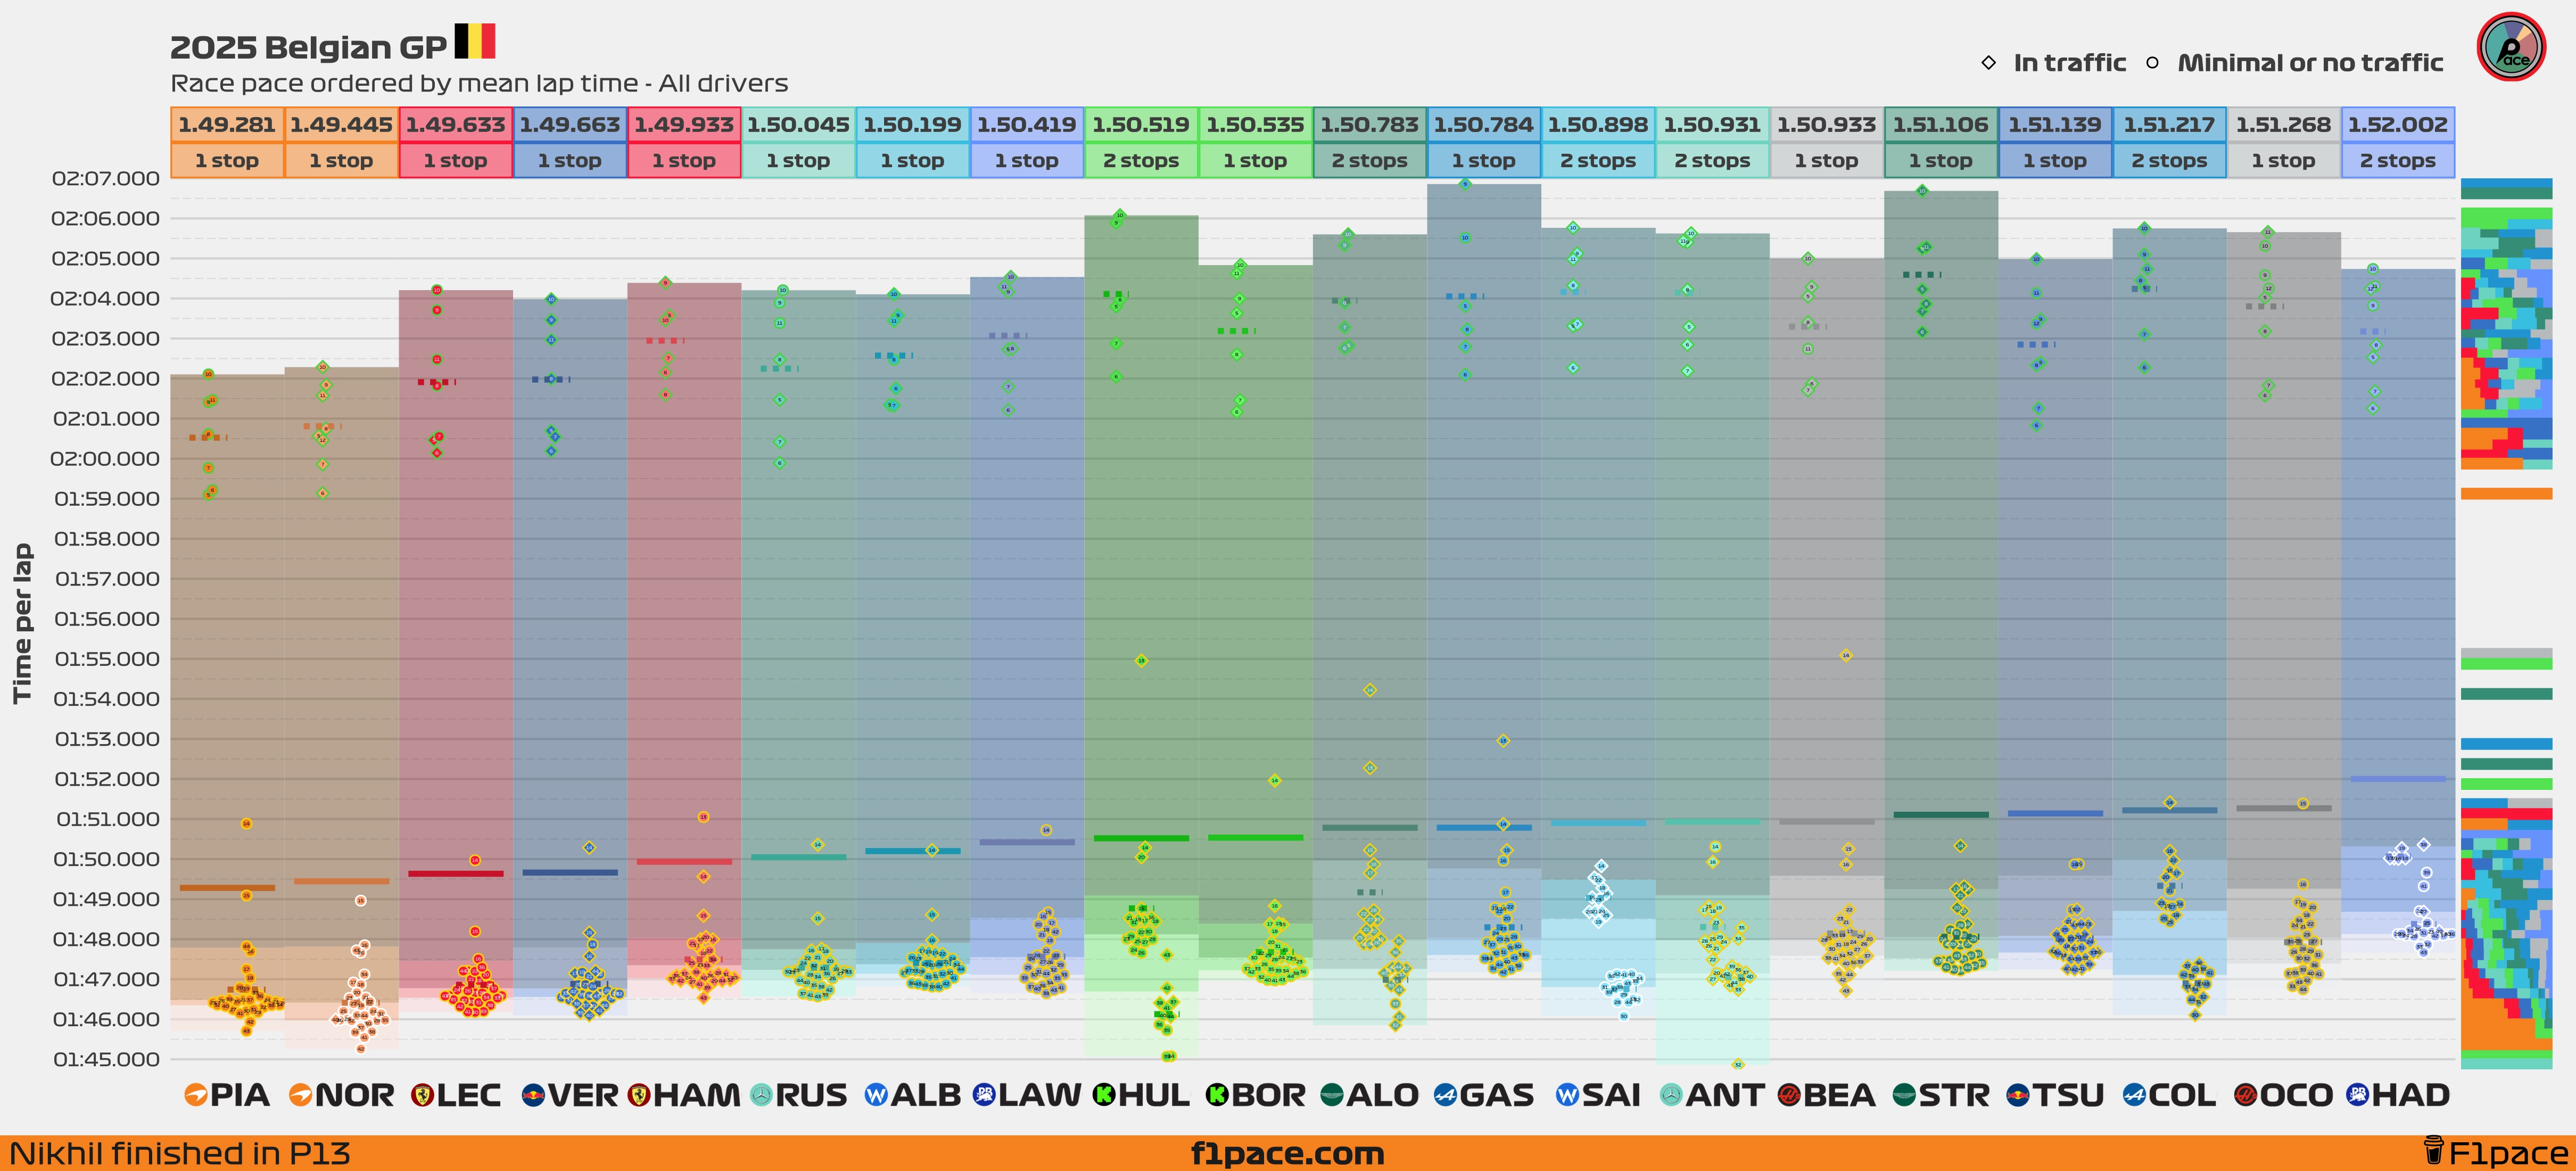Click mean lap time 1.50.419
The width and height of the screenshot is (2576, 1171).
(x=1026, y=125)
